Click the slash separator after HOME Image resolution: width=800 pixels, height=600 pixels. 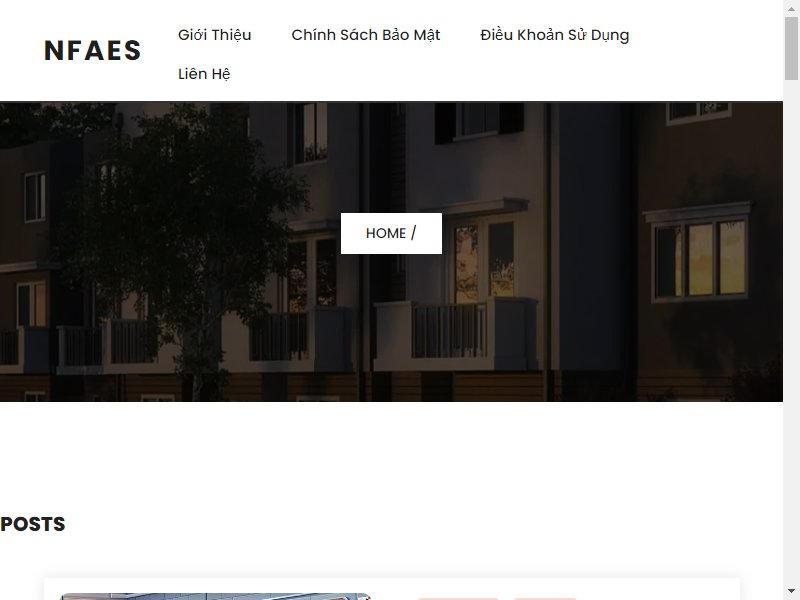point(413,233)
